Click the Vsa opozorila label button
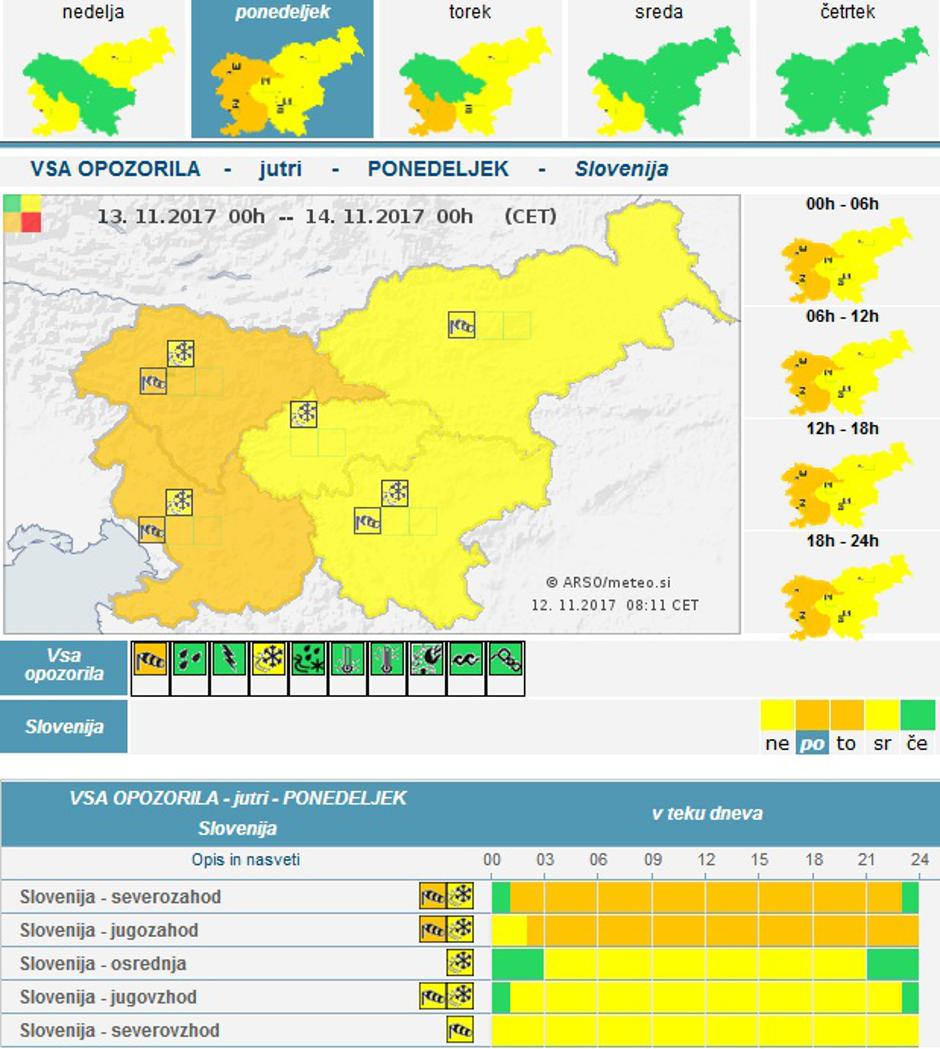940x1049 pixels. [64, 663]
